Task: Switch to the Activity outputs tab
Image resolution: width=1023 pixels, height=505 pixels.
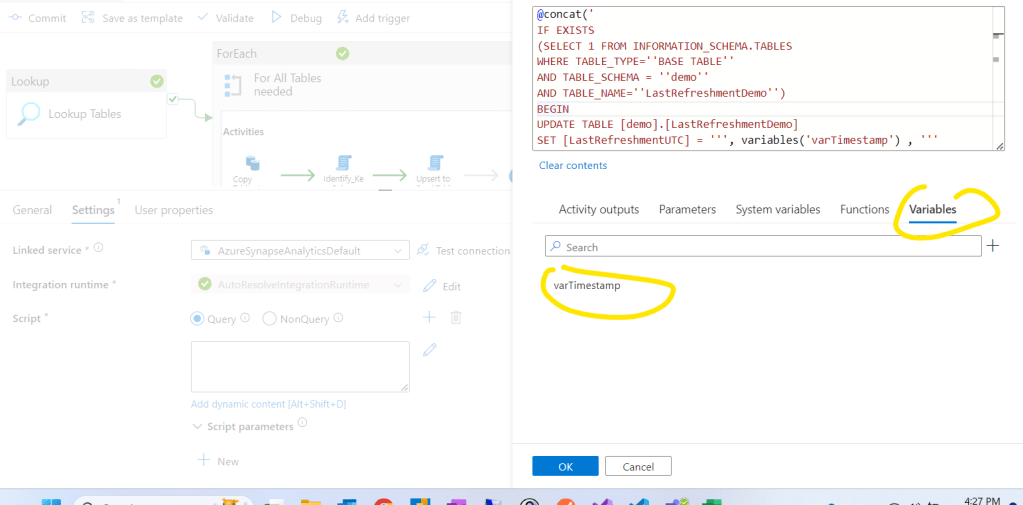Action: pyautogui.click(x=598, y=210)
